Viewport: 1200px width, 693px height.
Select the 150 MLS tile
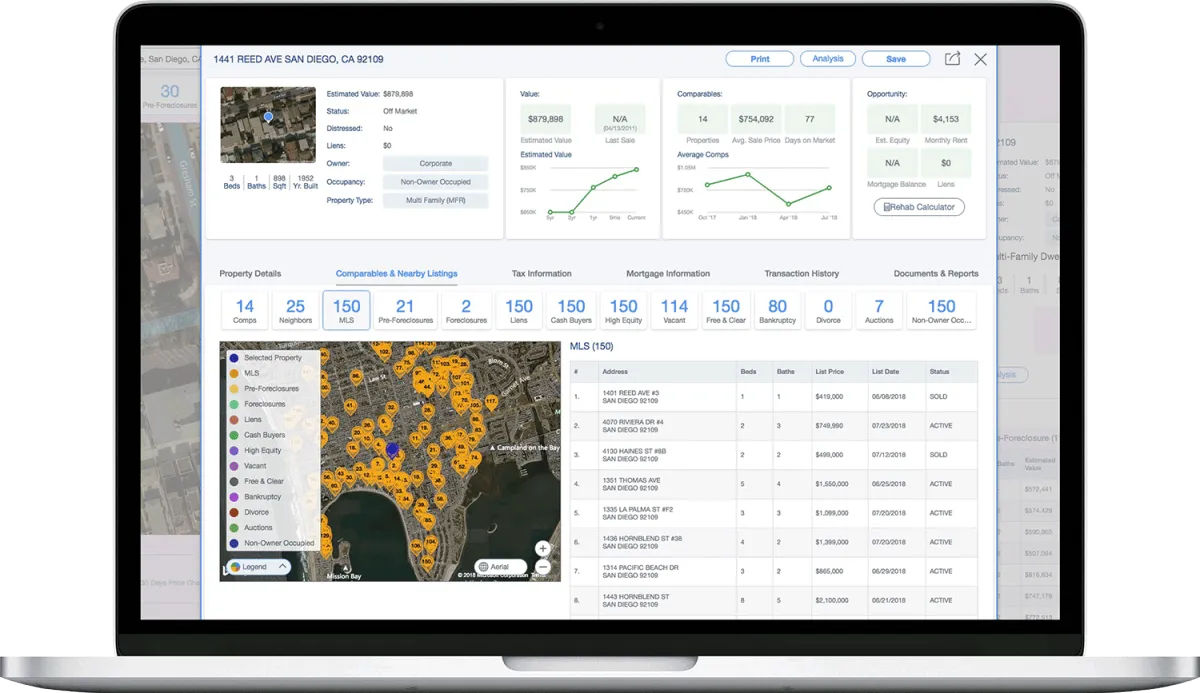tap(347, 311)
